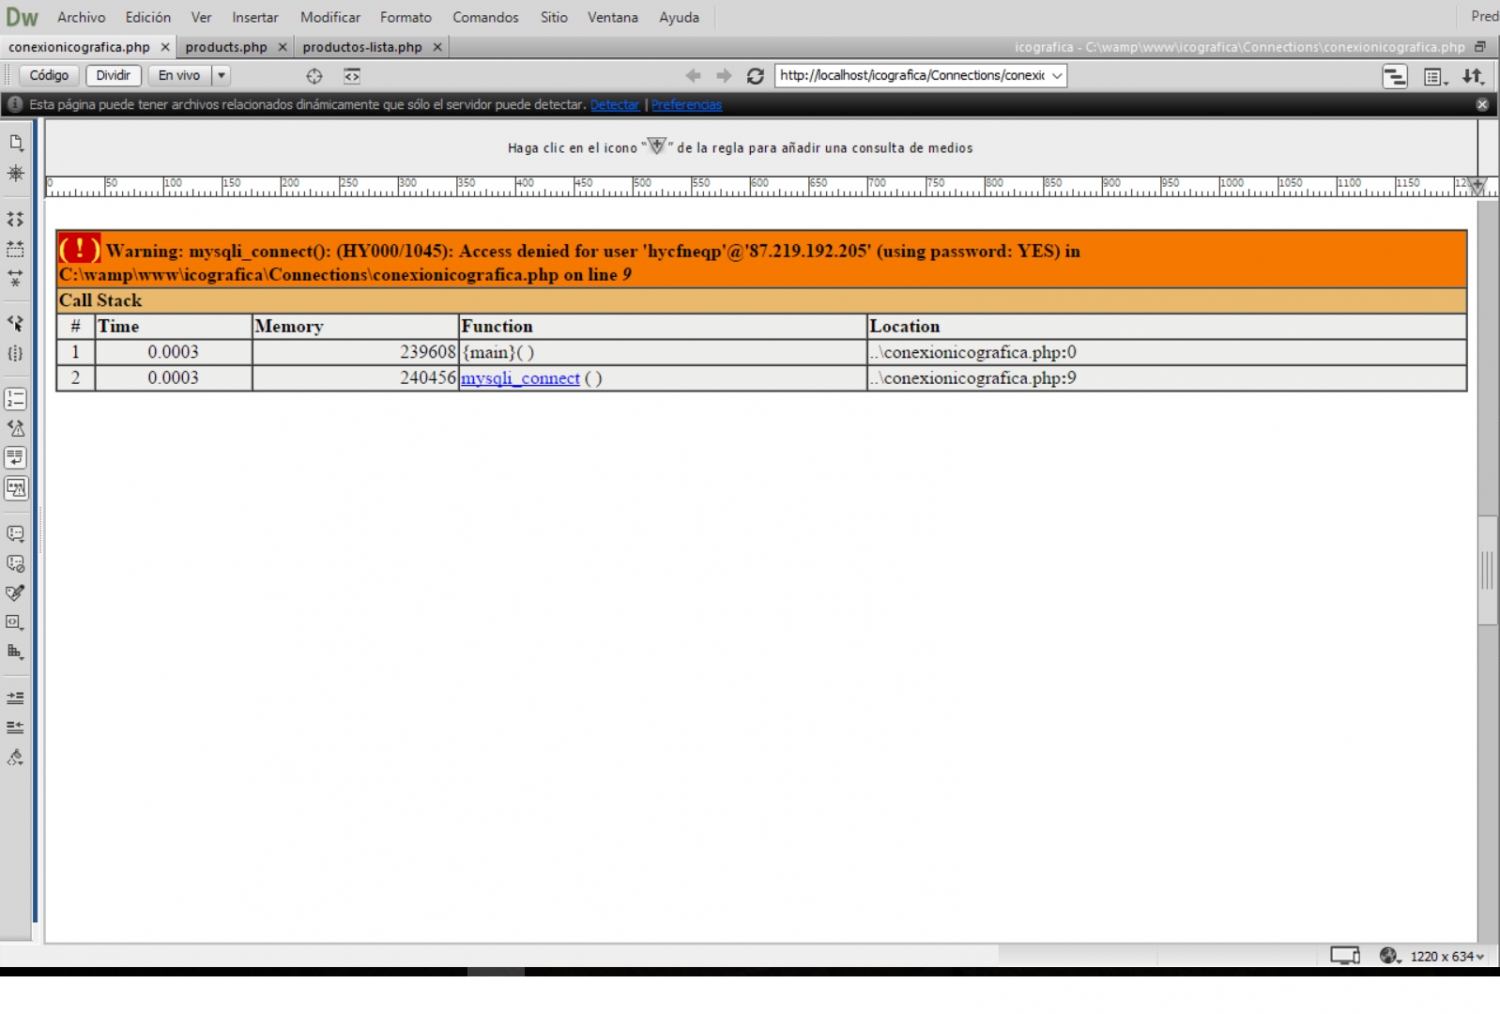Image resolution: width=1500 pixels, height=1014 pixels.
Task: Switch to products.php tab
Action: [x=226, y=47]
